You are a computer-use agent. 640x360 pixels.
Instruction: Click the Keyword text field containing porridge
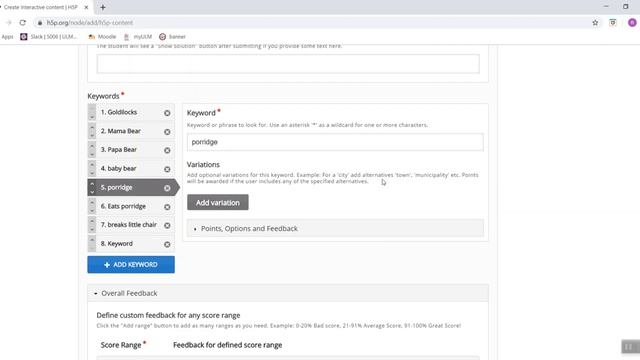335,142
